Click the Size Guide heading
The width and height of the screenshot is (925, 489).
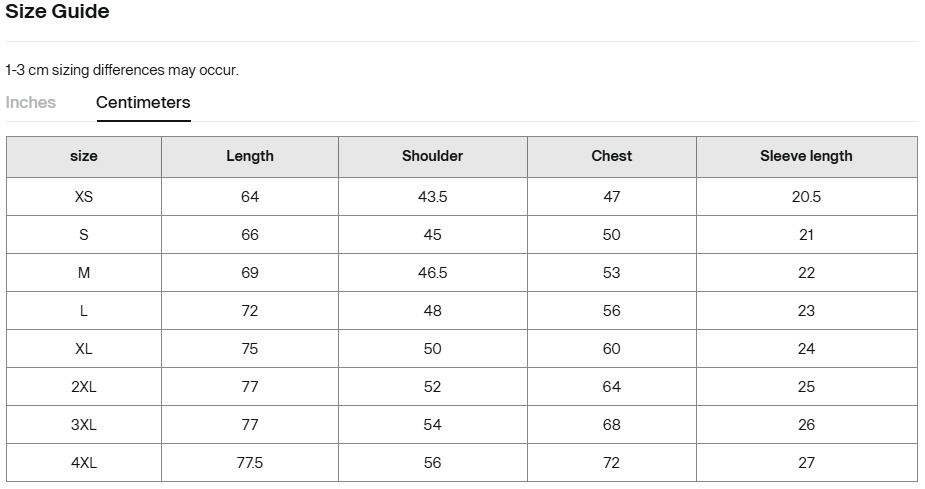pyautogui.click(x=57, y=11)
